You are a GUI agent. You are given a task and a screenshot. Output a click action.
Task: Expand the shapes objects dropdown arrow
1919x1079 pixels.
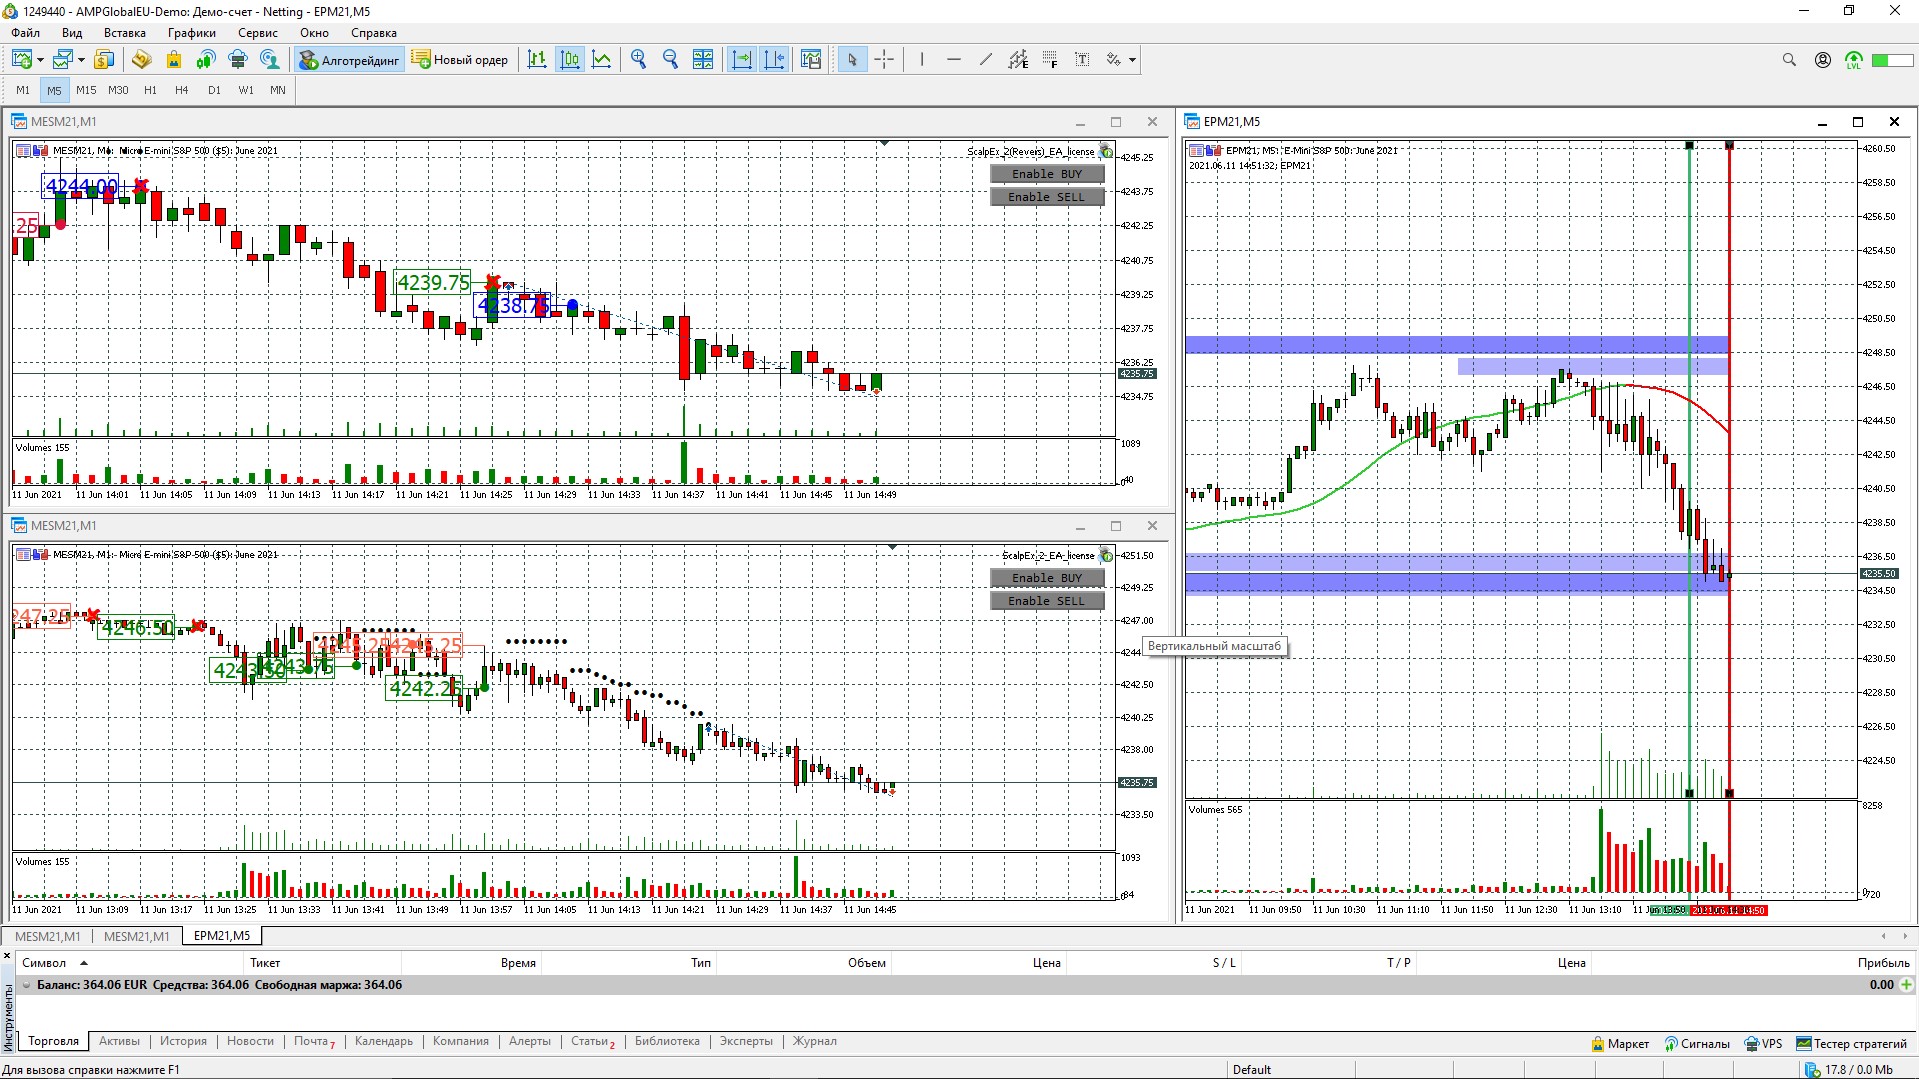point(1132,60)
